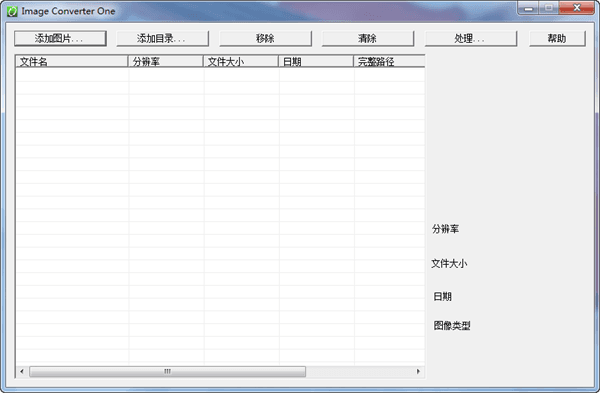Clear the list with the 清除 button
The height and width of the screenshot is (393, 600).
tap(368, 38)
